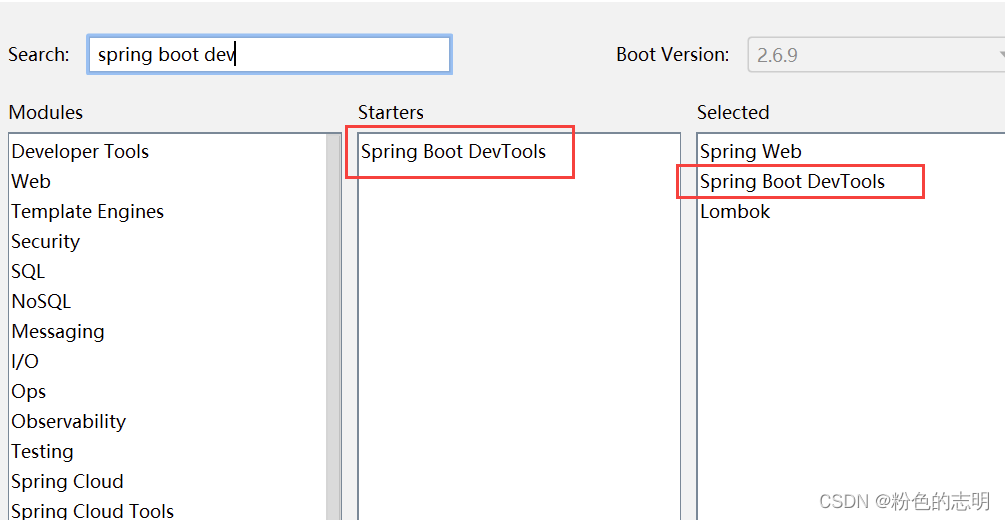Select Security module
The height and width of the screenshot is (520, 1005).
[x=46, y=242]
